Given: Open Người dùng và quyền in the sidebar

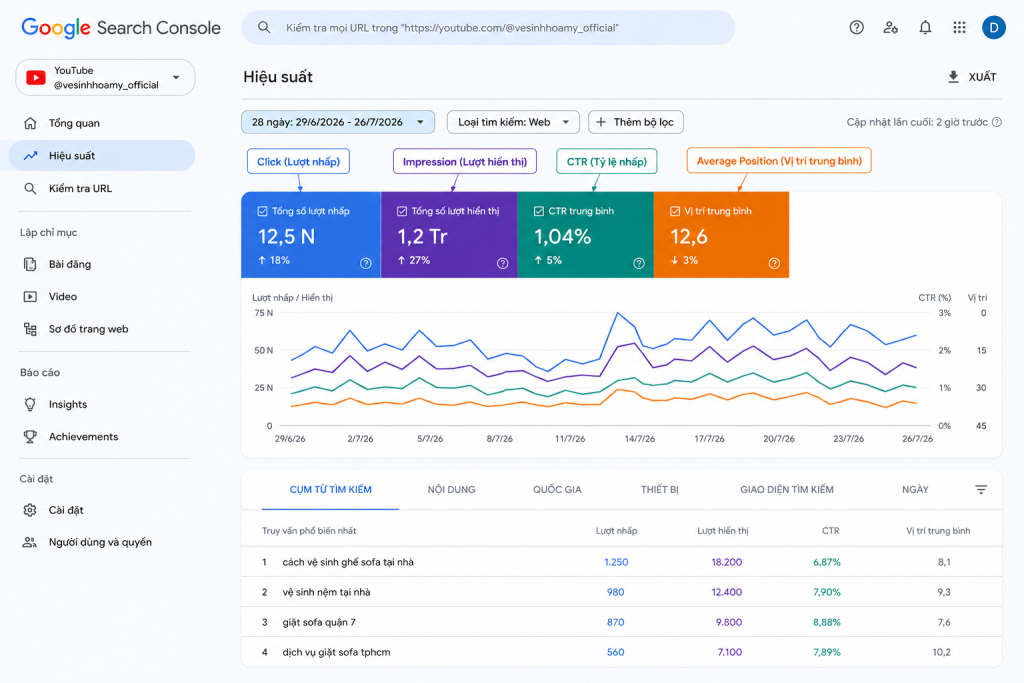Looking at the screenshot, I should [103, 542].
